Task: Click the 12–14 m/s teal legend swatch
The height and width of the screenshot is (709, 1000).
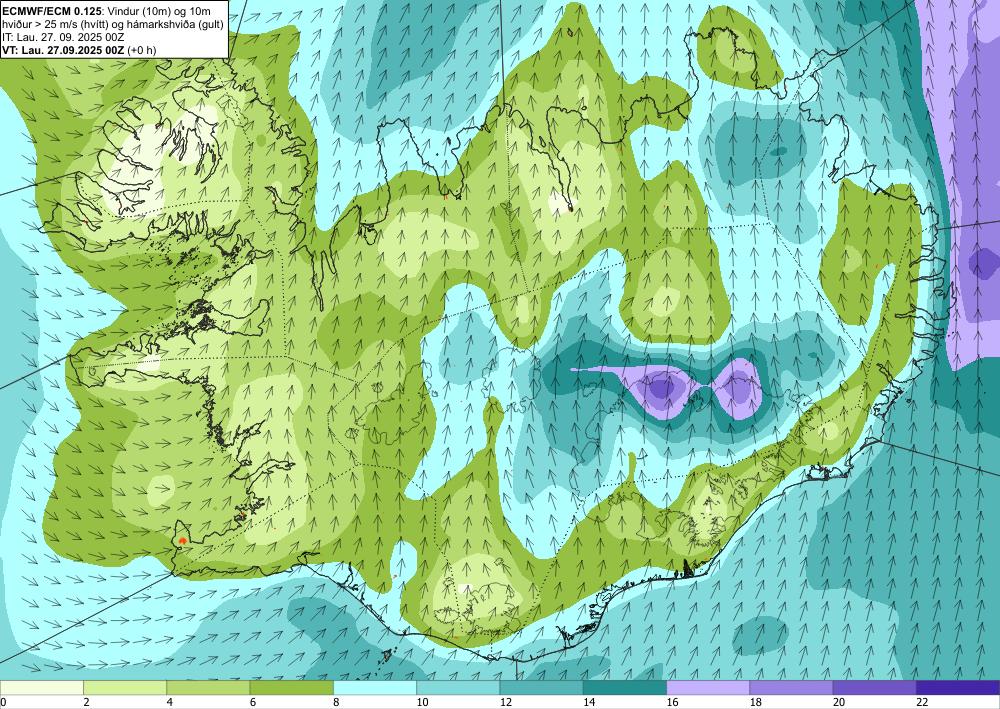Action: pyautogui.click(x=541, y=688)
